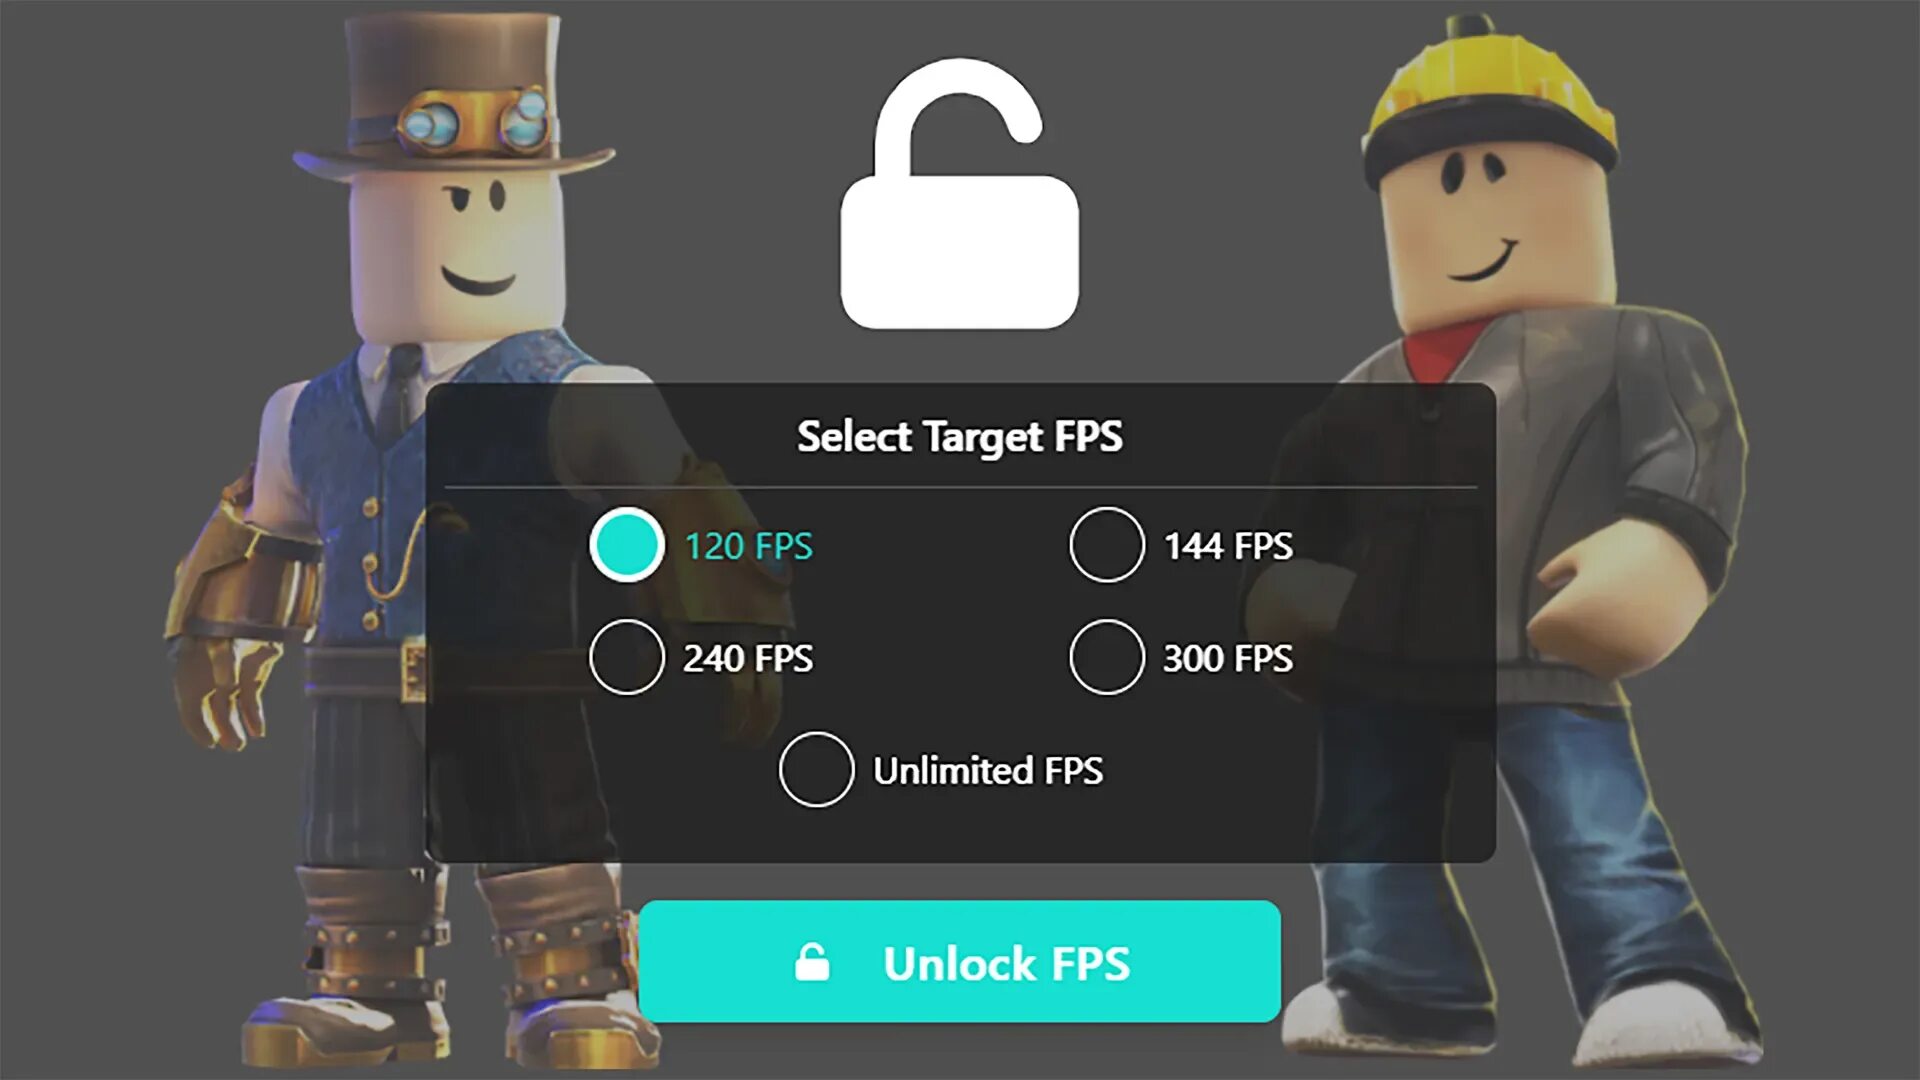
Task: Pick the 240 FPS radio circle
Action: click(627, 657)
